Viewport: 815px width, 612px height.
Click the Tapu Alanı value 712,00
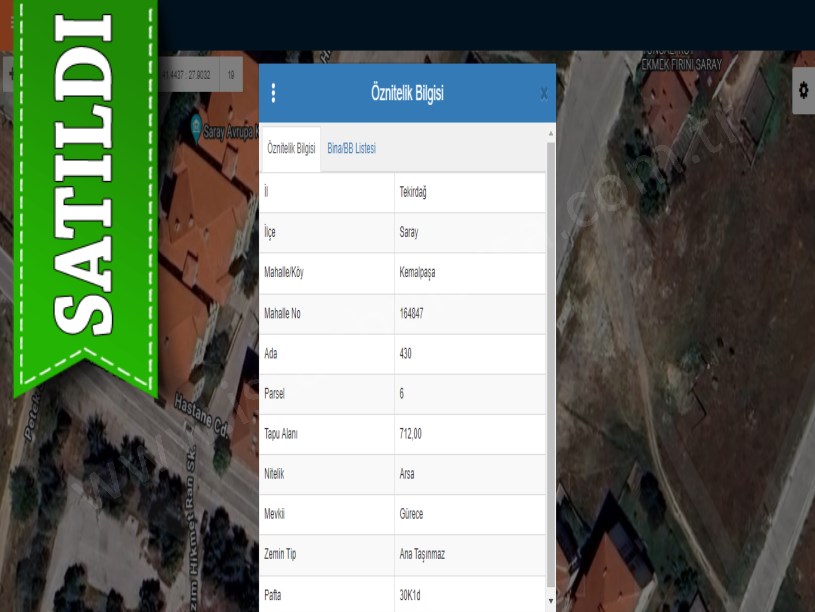(x=410, y=434)
